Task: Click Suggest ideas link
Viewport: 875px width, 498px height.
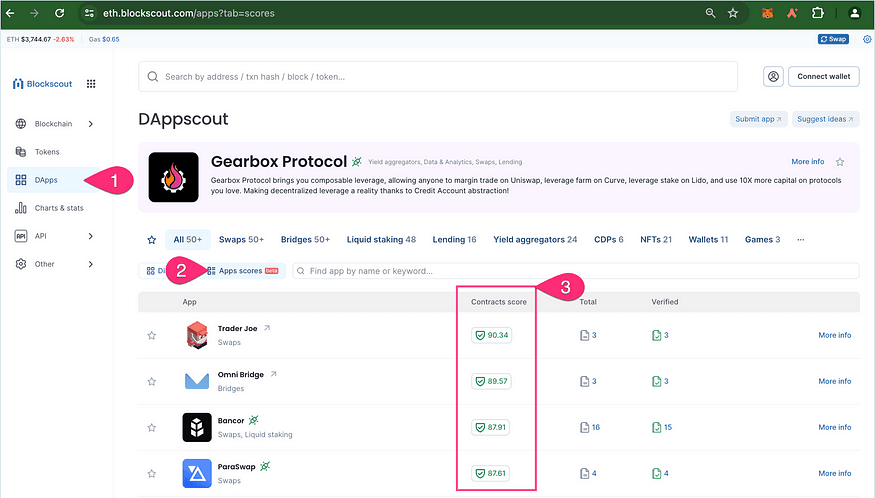Action: [x=825, y=119]
